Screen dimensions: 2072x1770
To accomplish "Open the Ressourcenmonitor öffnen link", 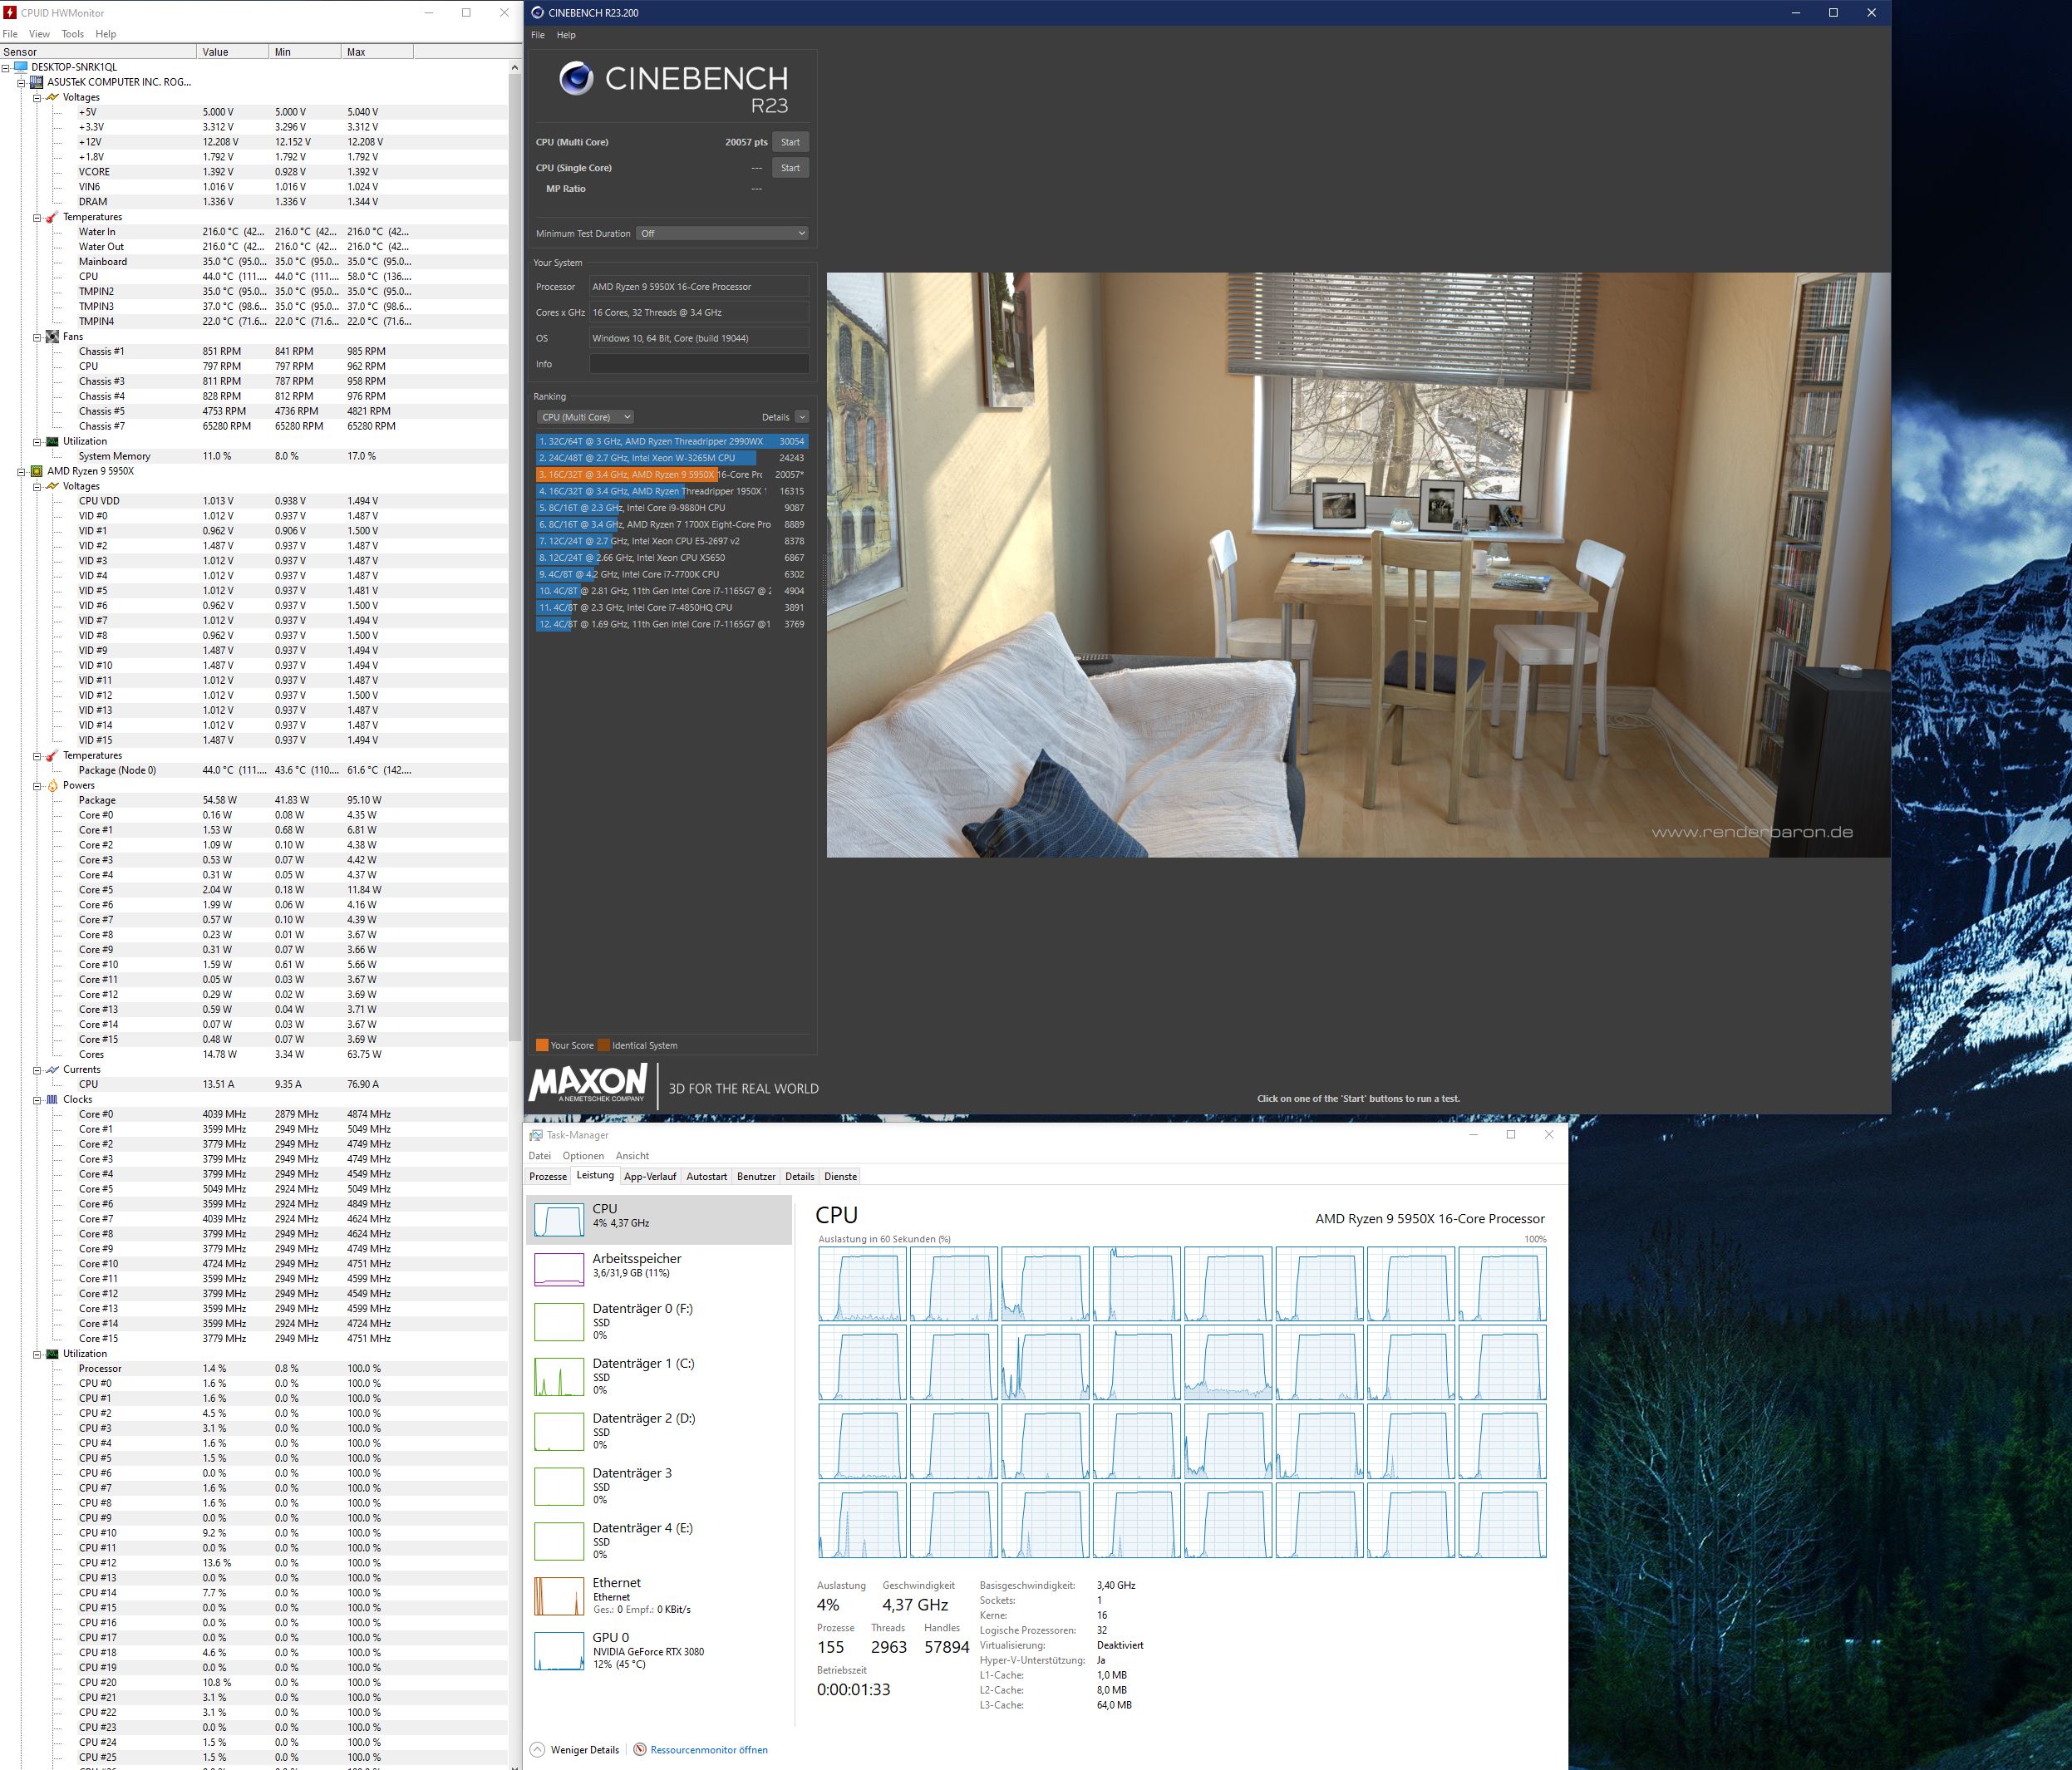I will pyautogui.click(x=709, y=1749).
